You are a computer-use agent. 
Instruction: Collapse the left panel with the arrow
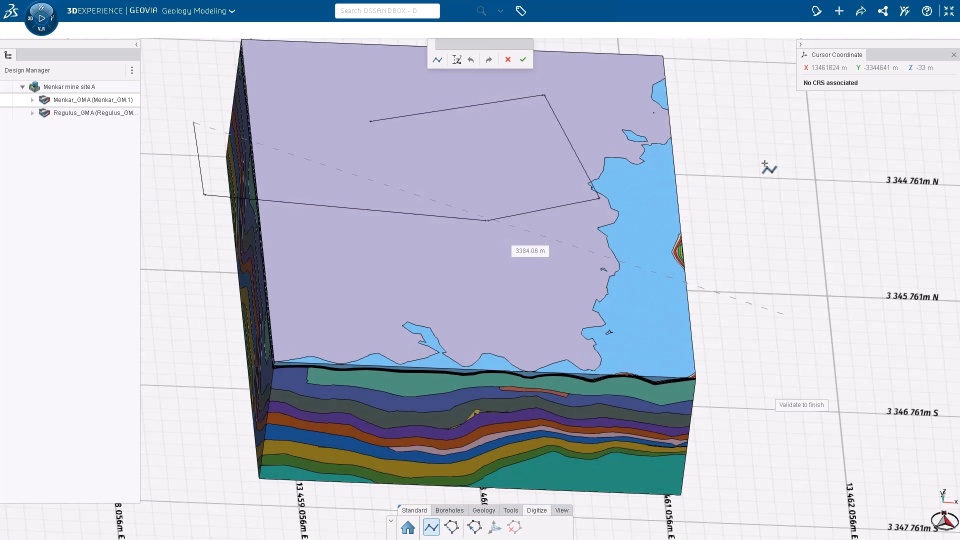[136, 44]
